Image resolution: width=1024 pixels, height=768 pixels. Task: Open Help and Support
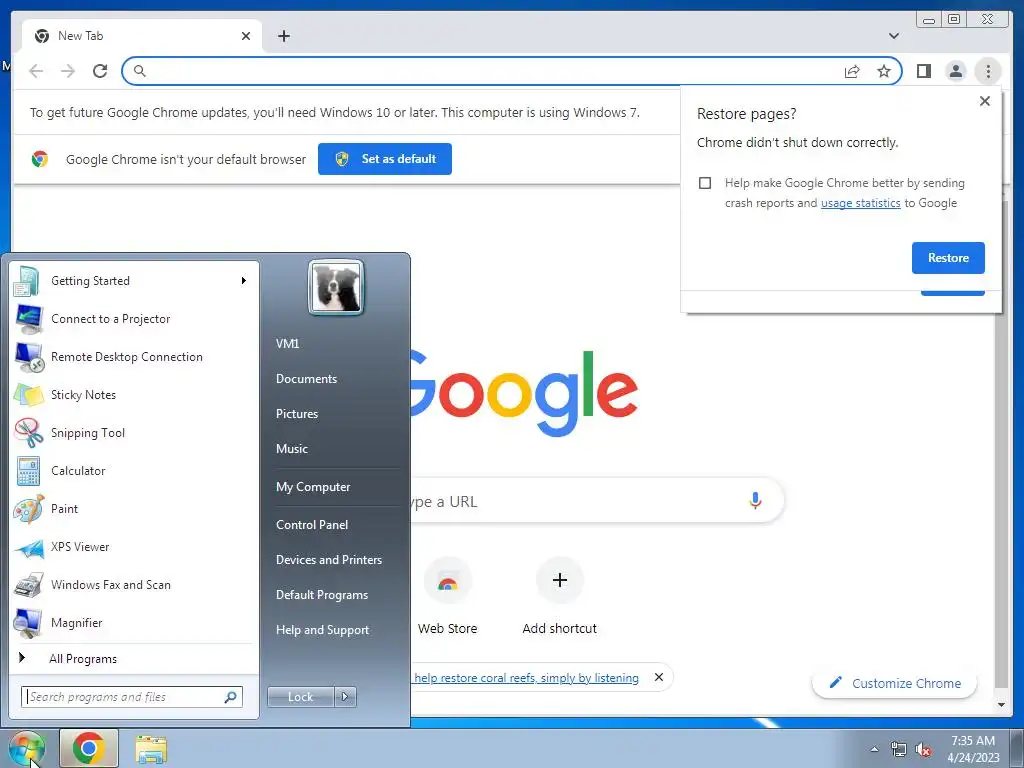point(323,630)
